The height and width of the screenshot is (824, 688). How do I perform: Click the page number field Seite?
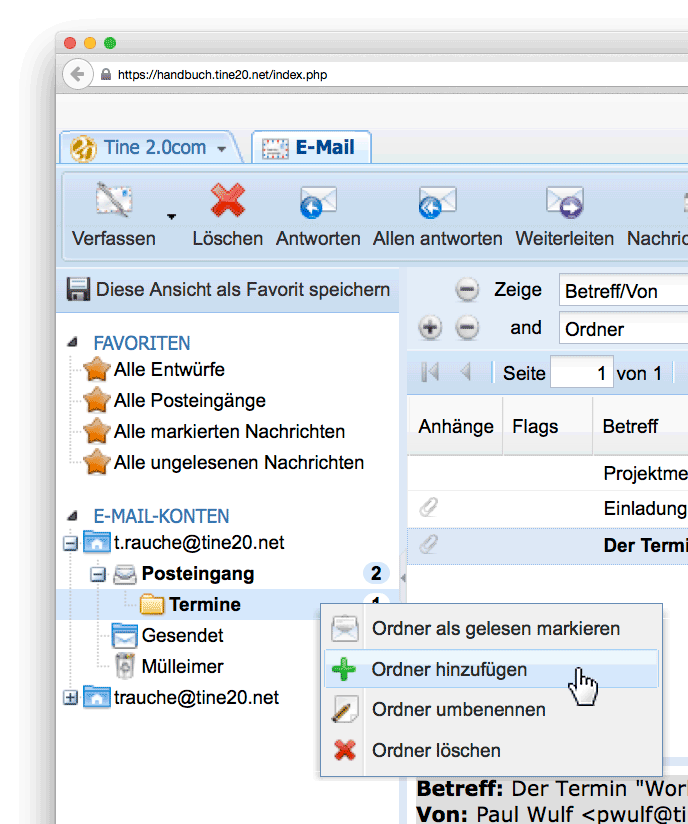pyautogui.click(x=581, y=373)
